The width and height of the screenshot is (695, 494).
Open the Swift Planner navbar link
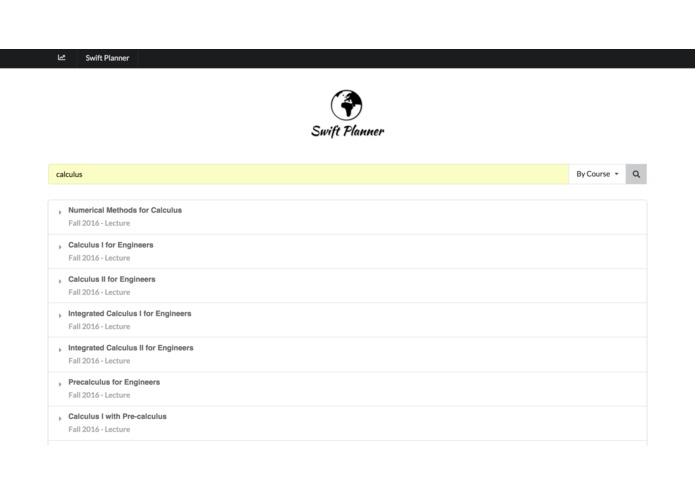click(x=107, y=58)
